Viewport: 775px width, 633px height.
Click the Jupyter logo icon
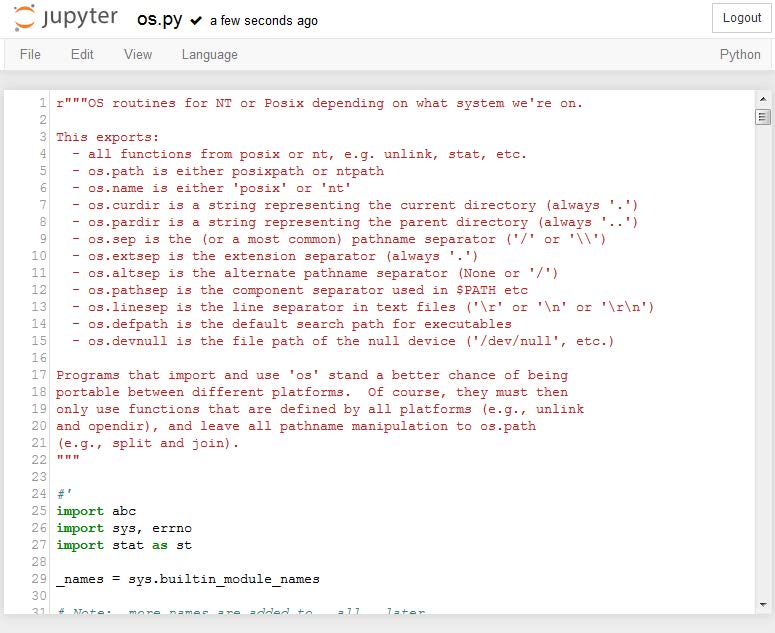tap(25, 19)
